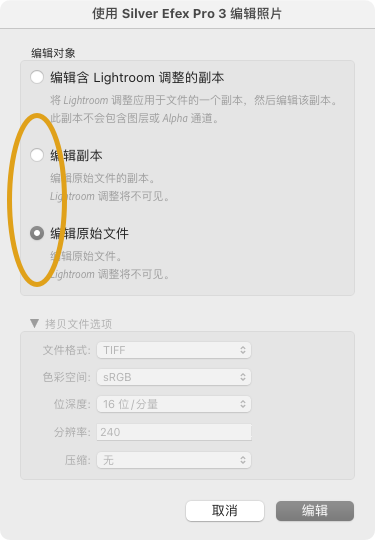The width and height of the screenshot is (375, 540).
Task: Click the 编辑原始文件 option label
Action: tap(89, 233)
